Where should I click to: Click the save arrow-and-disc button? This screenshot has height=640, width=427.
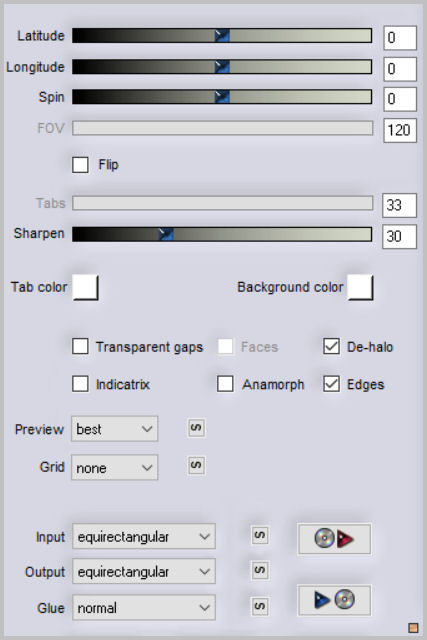pos(334,600)
